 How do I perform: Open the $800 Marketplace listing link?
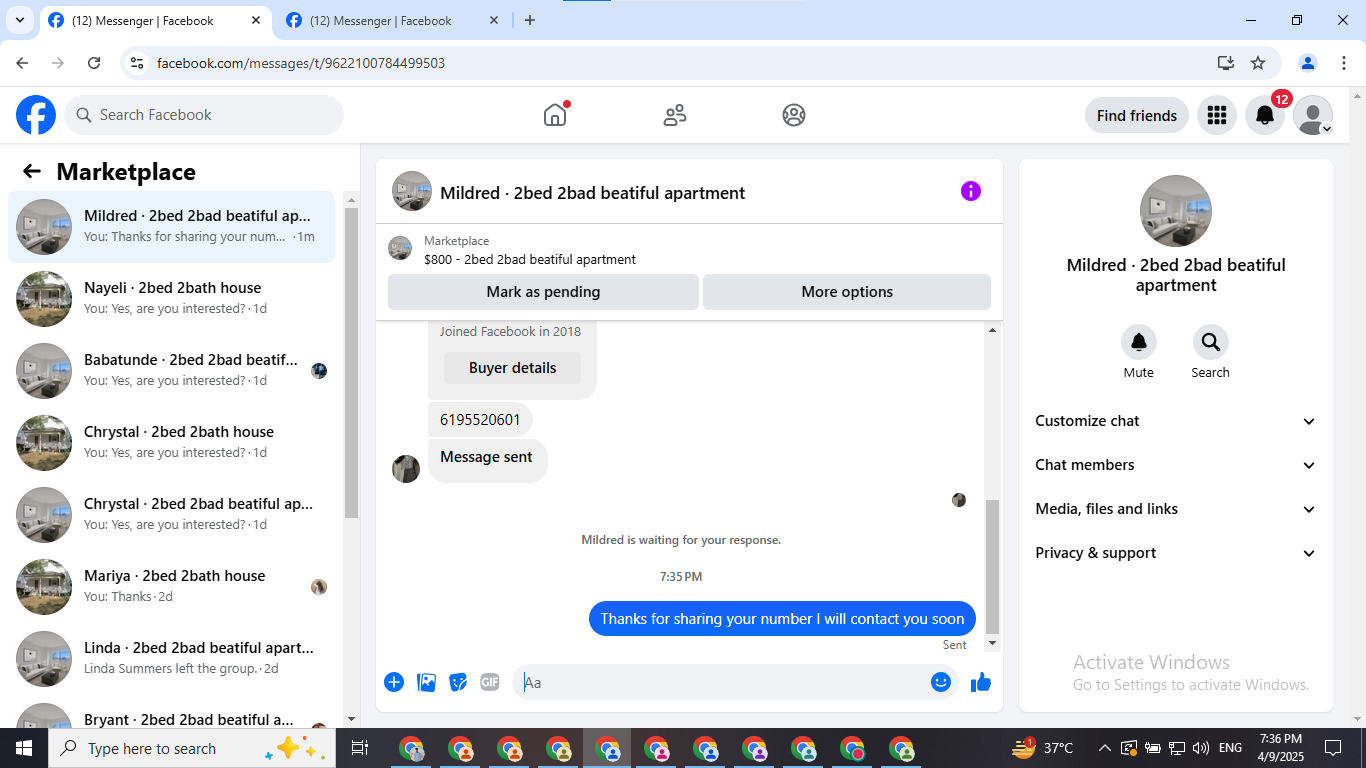(x=530, y=259)
